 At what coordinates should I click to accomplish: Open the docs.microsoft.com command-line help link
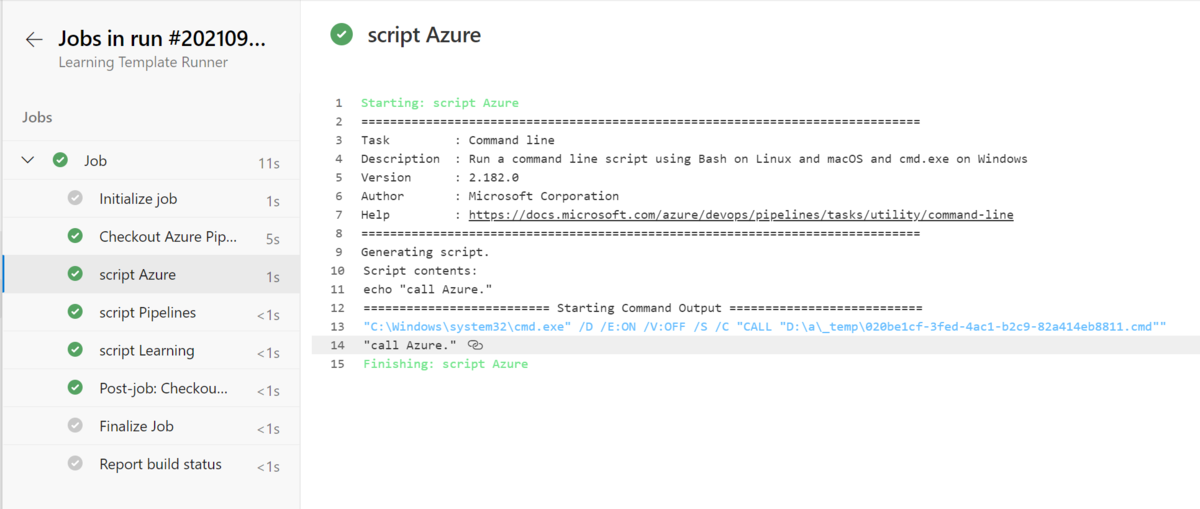point(741,215)
